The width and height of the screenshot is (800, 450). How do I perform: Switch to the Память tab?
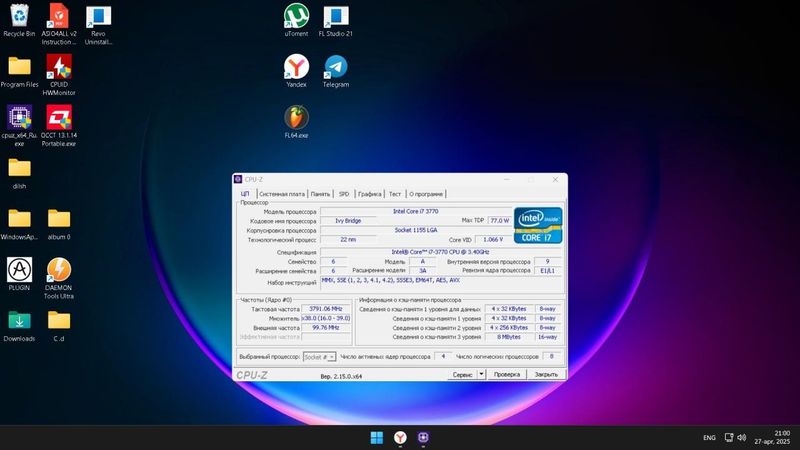click(x=320, y=194)
